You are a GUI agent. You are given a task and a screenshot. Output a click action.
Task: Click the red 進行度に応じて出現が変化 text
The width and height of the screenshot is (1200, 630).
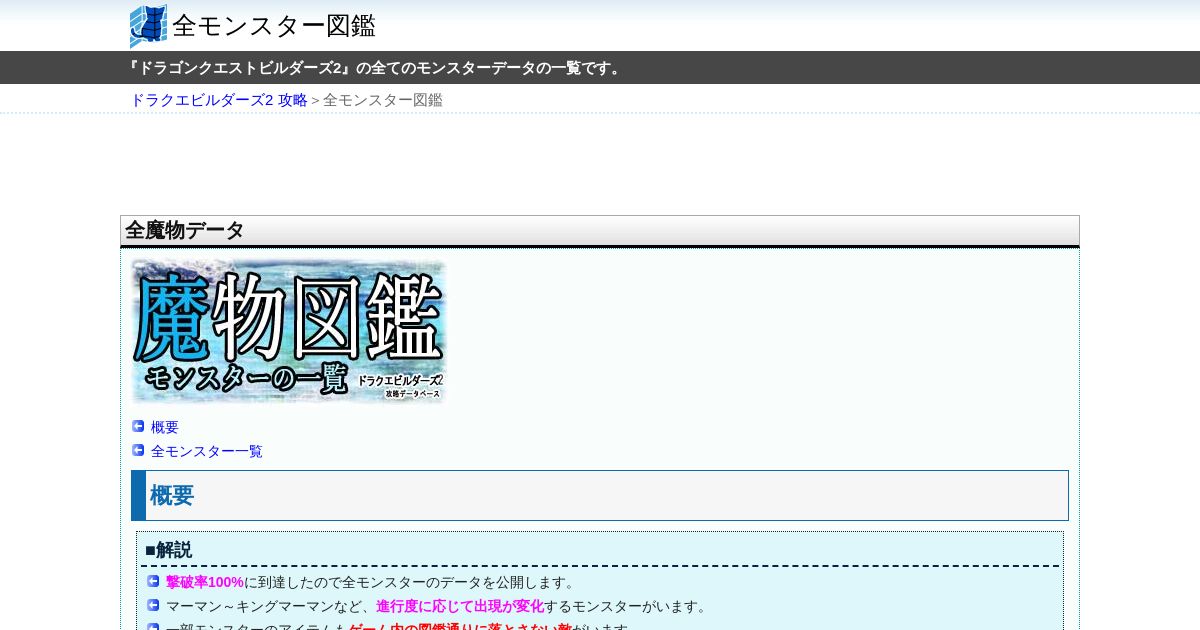point(460,606)
